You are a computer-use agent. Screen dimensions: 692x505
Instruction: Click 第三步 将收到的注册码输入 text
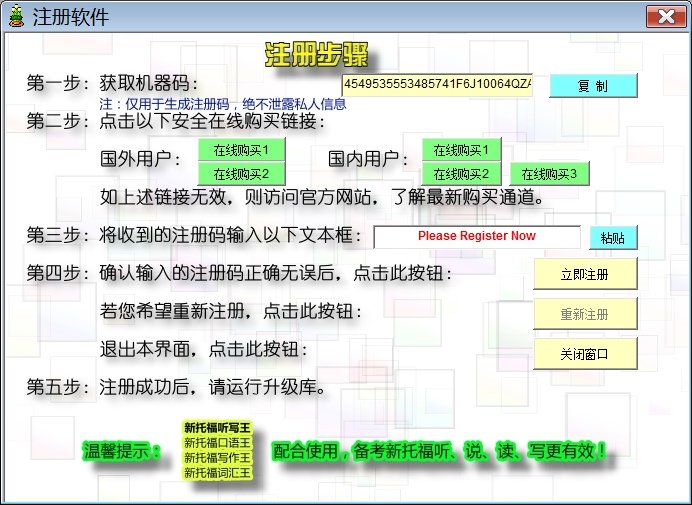pyautogui.click(x=193, y=235)
